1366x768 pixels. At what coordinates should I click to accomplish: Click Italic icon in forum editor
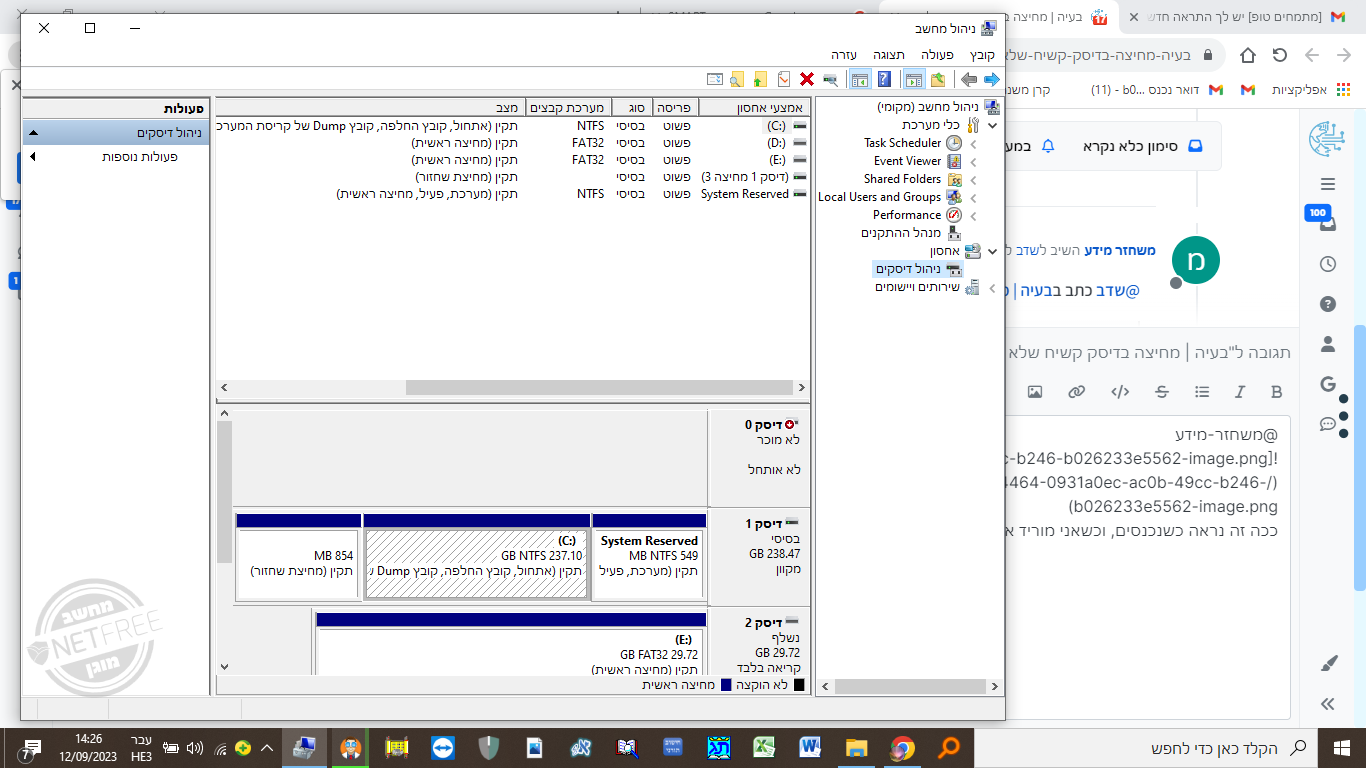1240,392
